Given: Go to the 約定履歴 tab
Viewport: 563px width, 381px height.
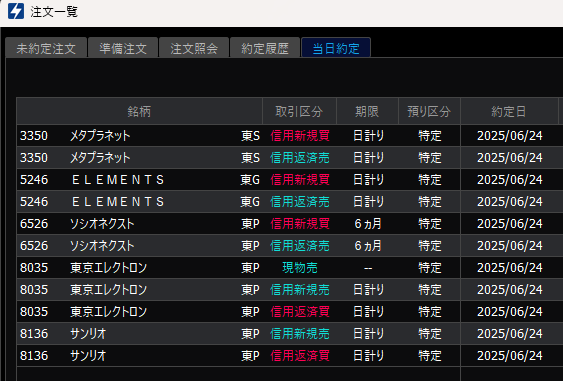Looking at the screenshot, I should [x=265, y=48].
